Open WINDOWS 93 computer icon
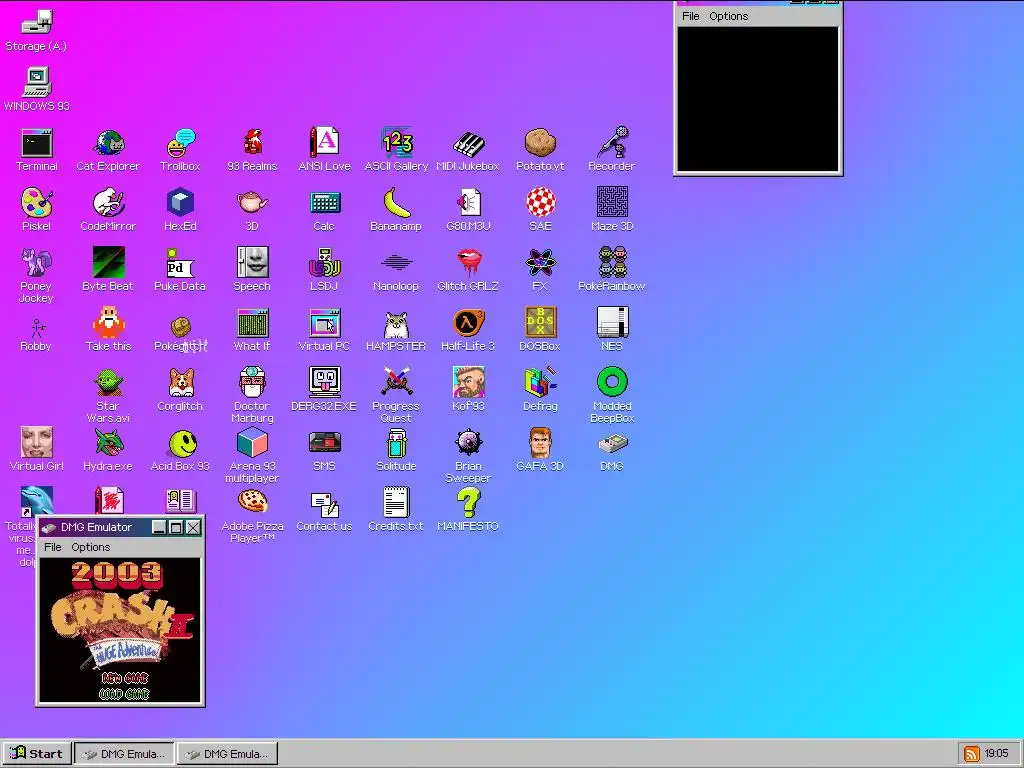The image size is (1024, 768). (x=37, y=90)
